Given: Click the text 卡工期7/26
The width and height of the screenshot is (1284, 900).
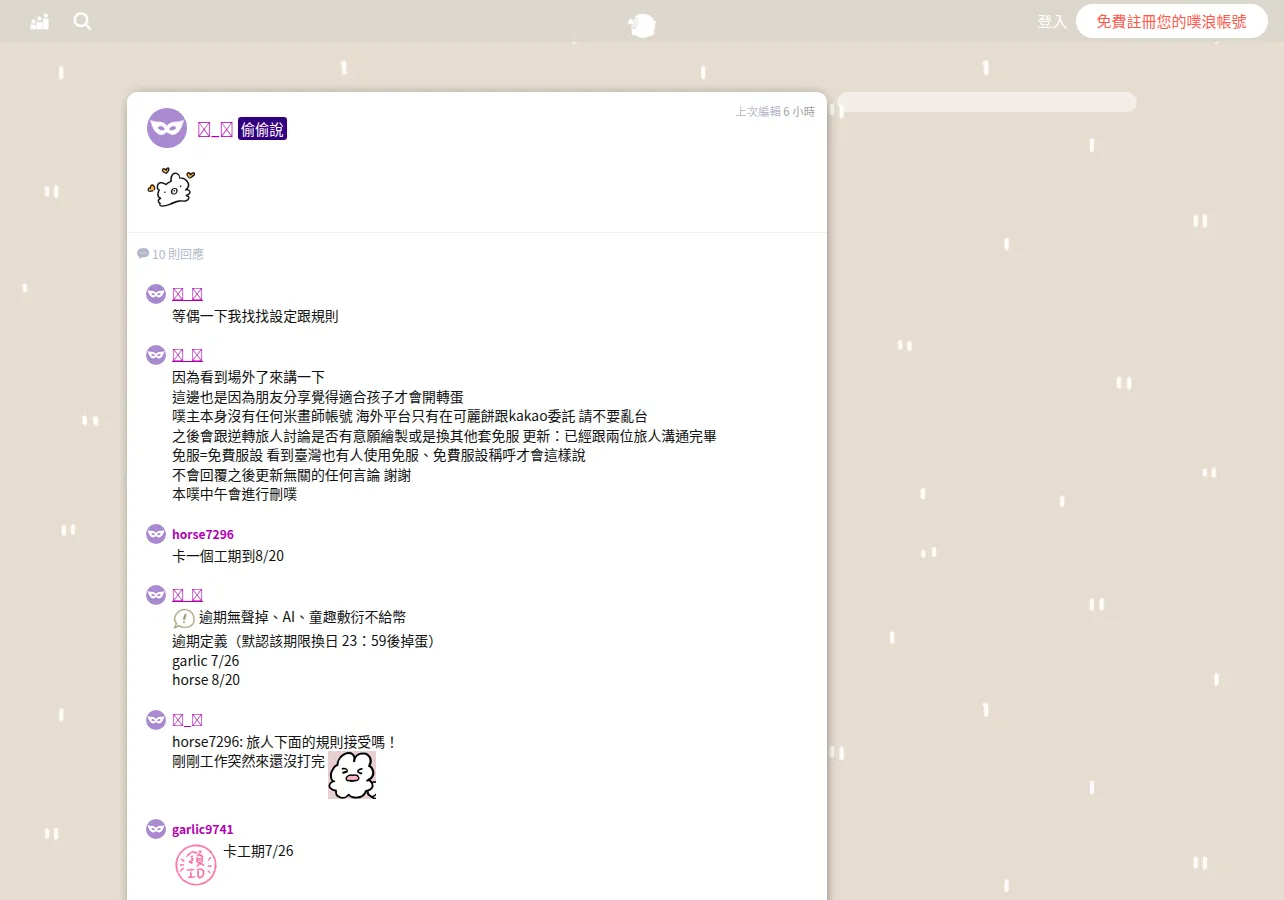Looking at the screenshot, I should (x=258, y=851).
